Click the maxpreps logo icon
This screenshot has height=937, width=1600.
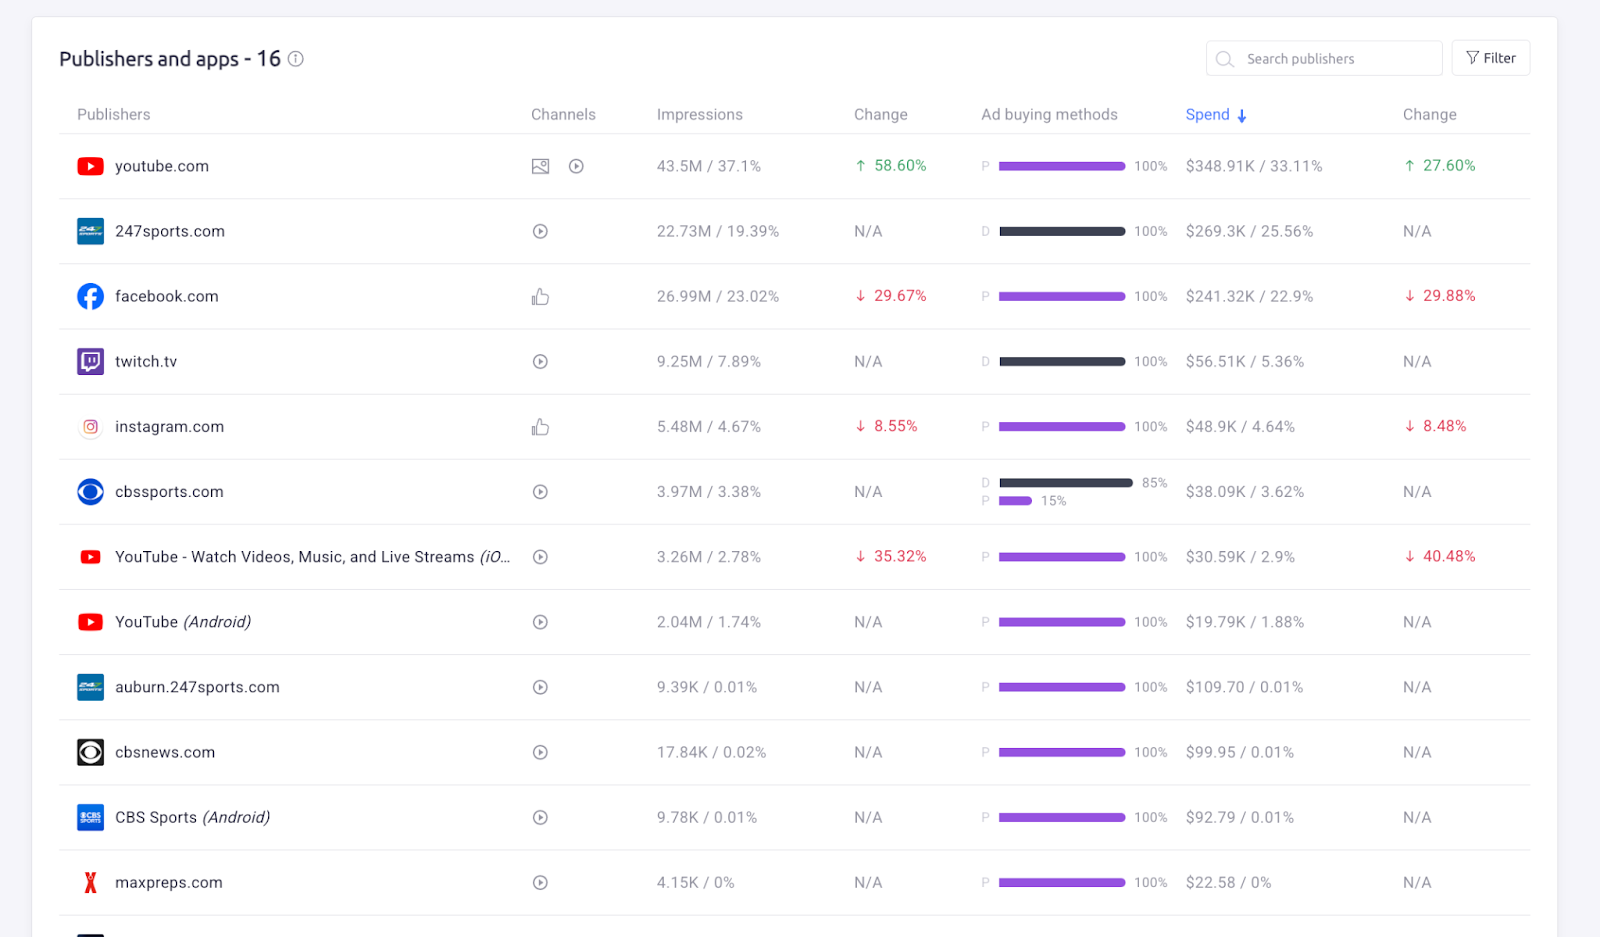click(x=90, y=882)
